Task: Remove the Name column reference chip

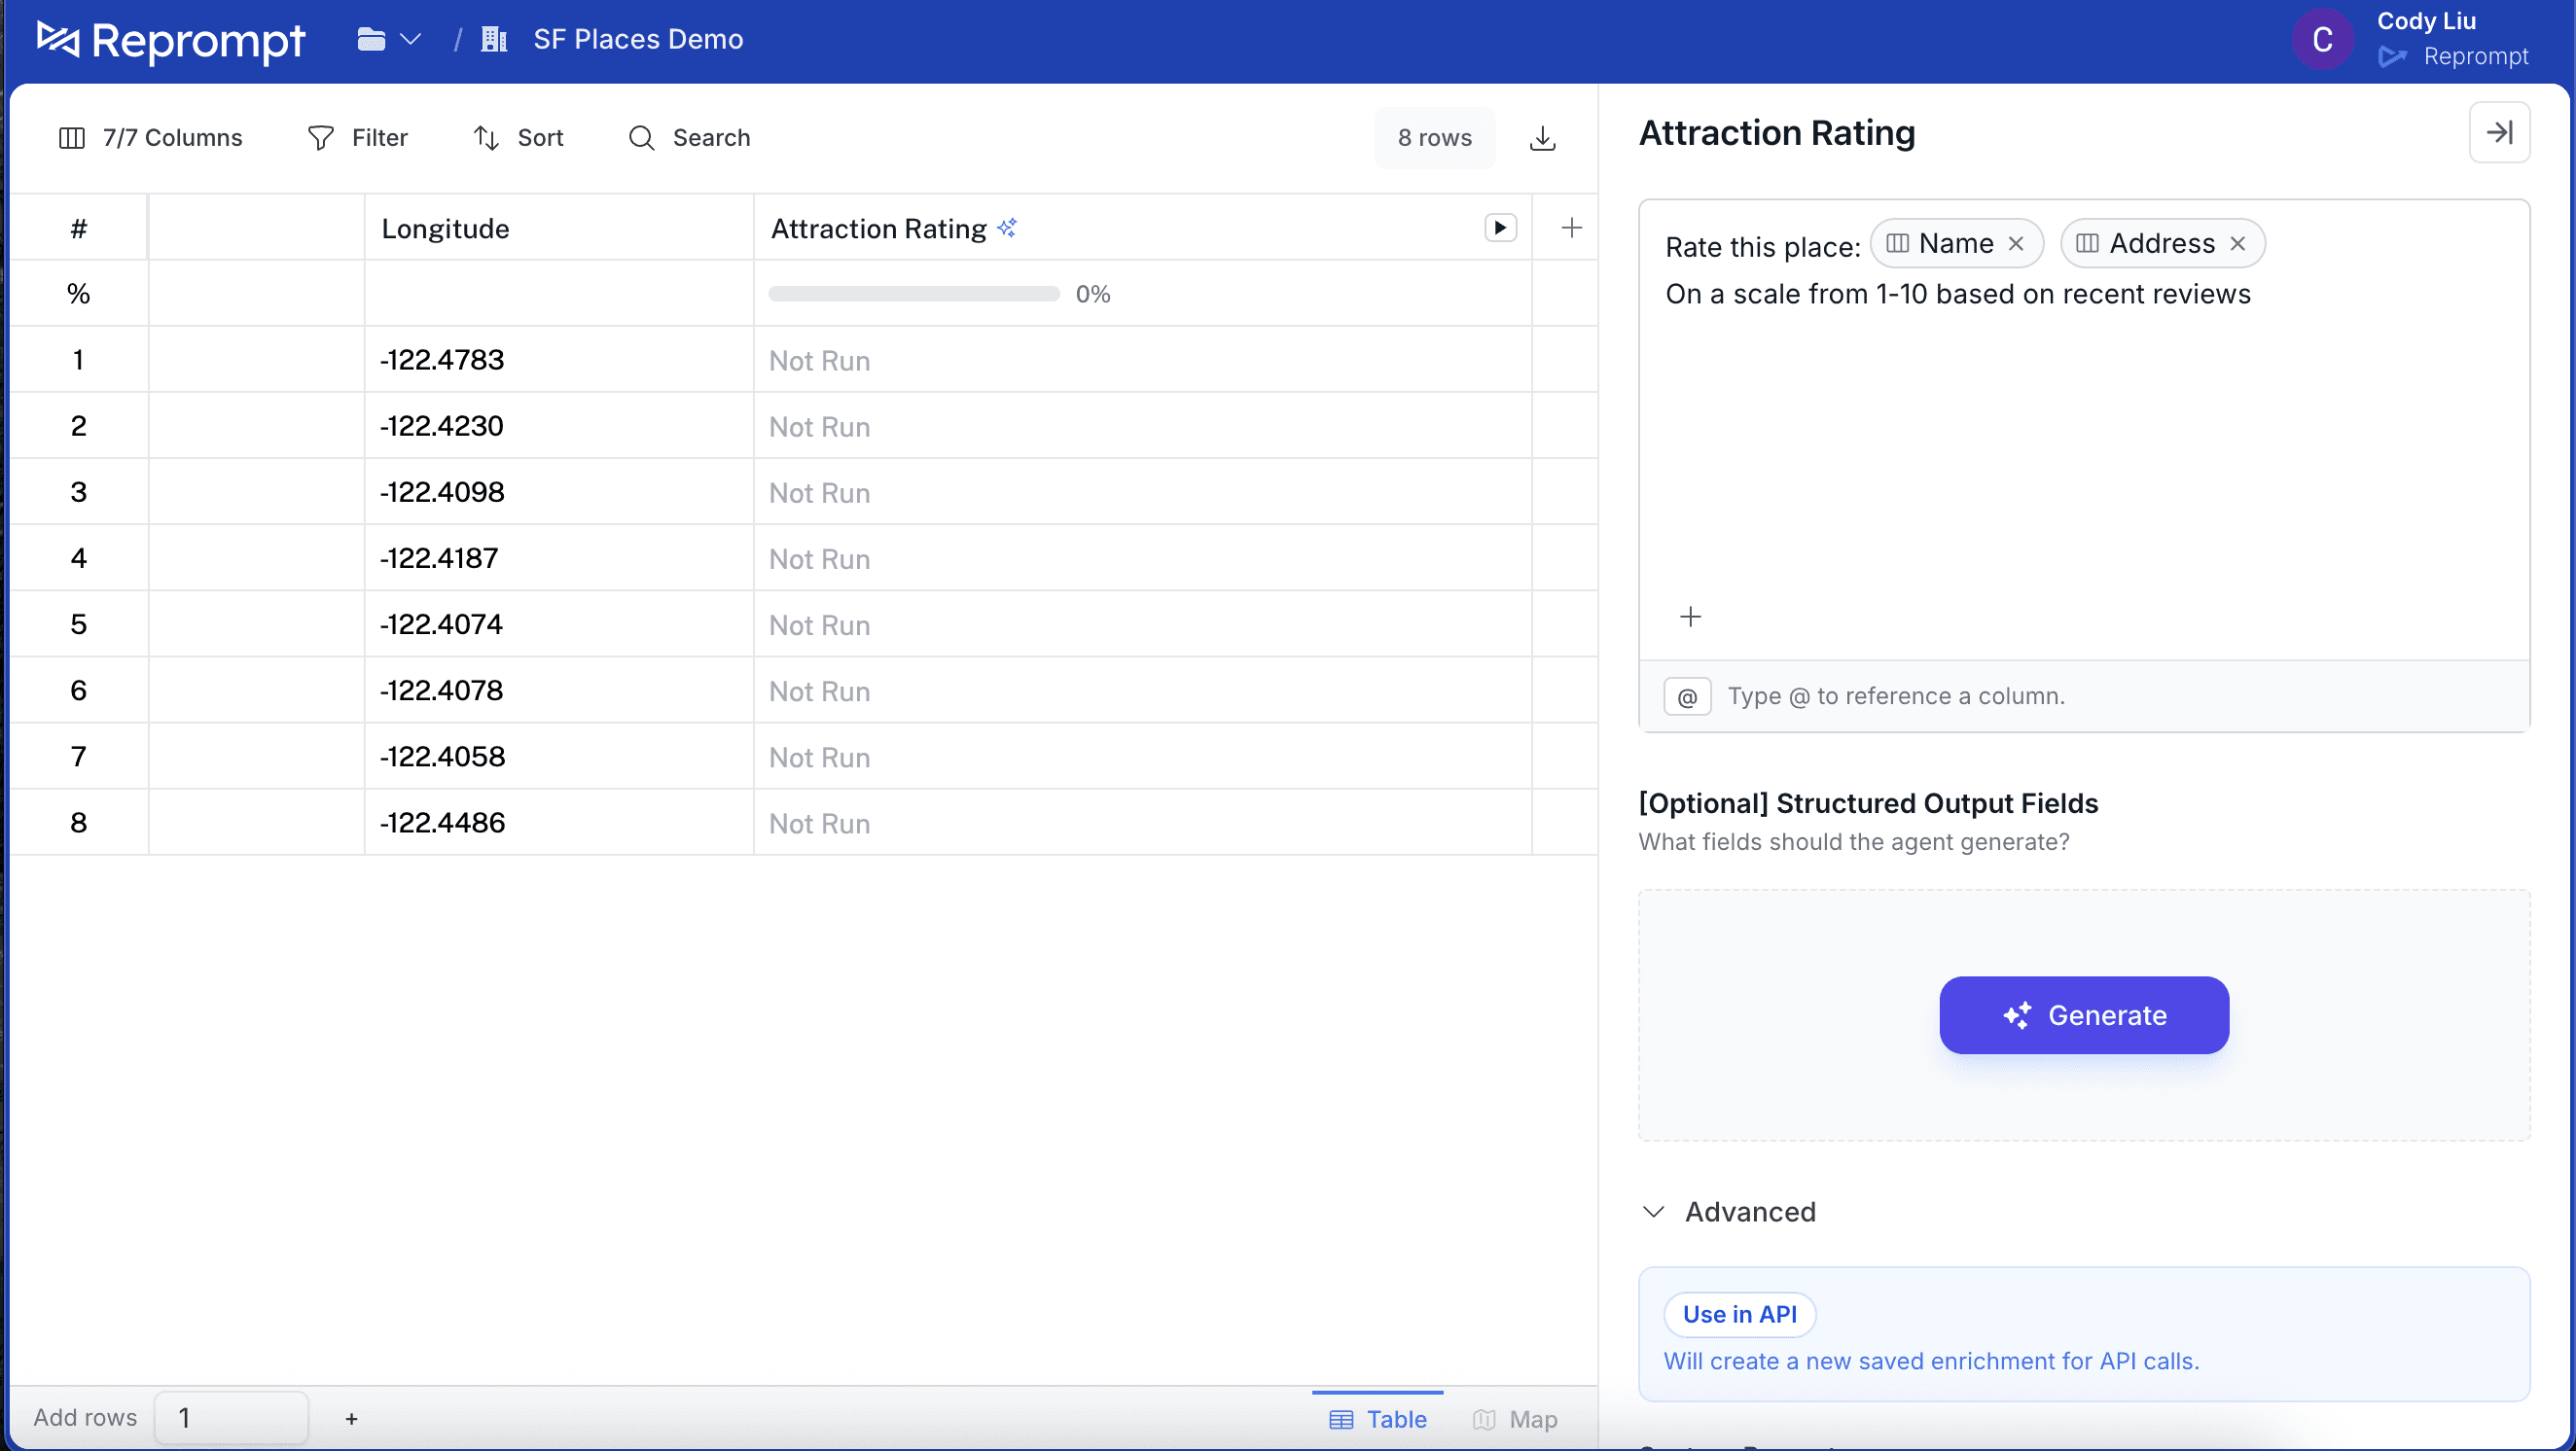Action: (x=2016, y=243)
